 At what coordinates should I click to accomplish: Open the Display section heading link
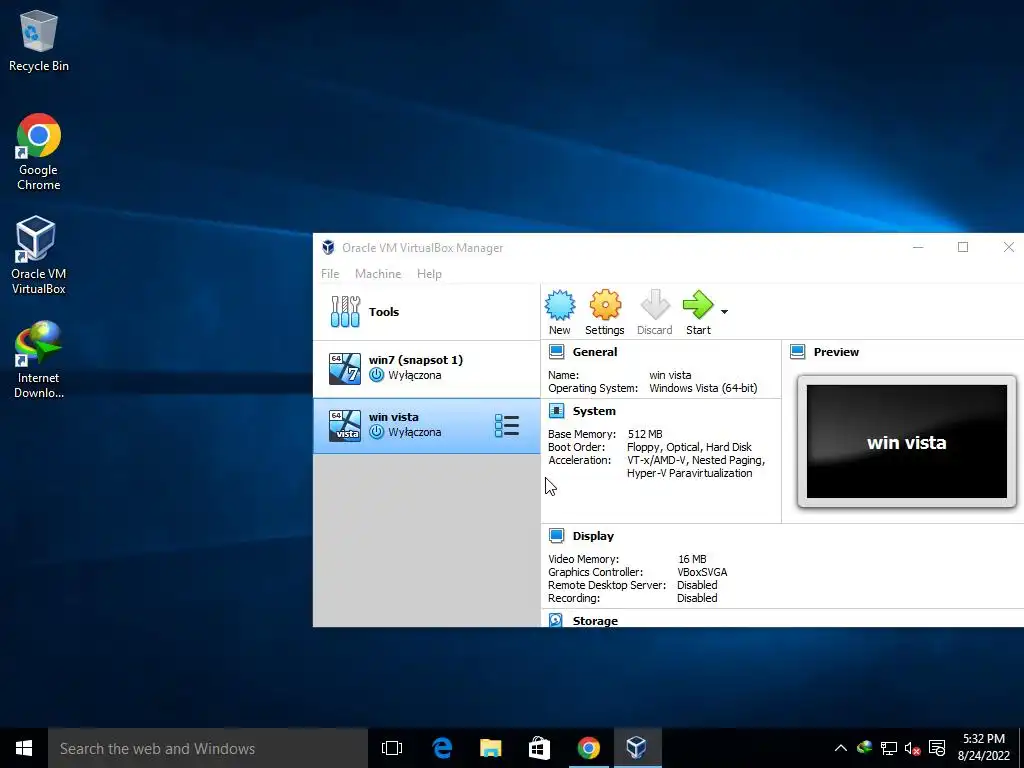[593, 536]
